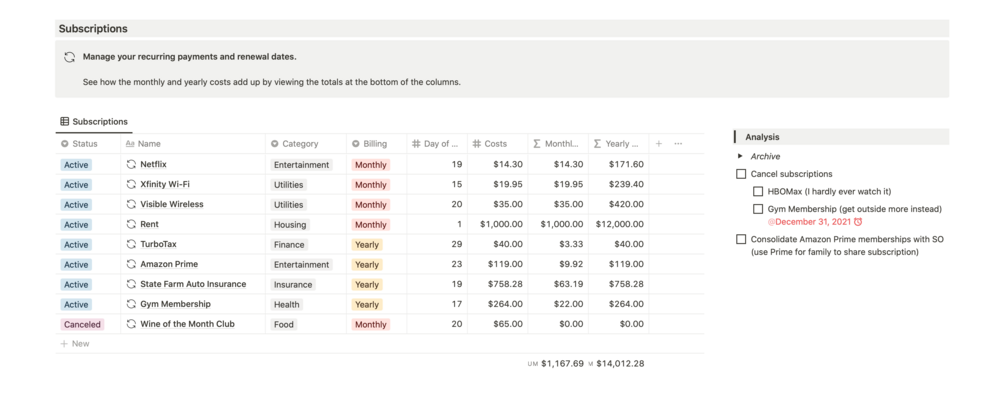Image resolution: width=1005 pixels, height=394 pixels.
Task: Open the Name column header menu
Action: [x=193, y=144]
